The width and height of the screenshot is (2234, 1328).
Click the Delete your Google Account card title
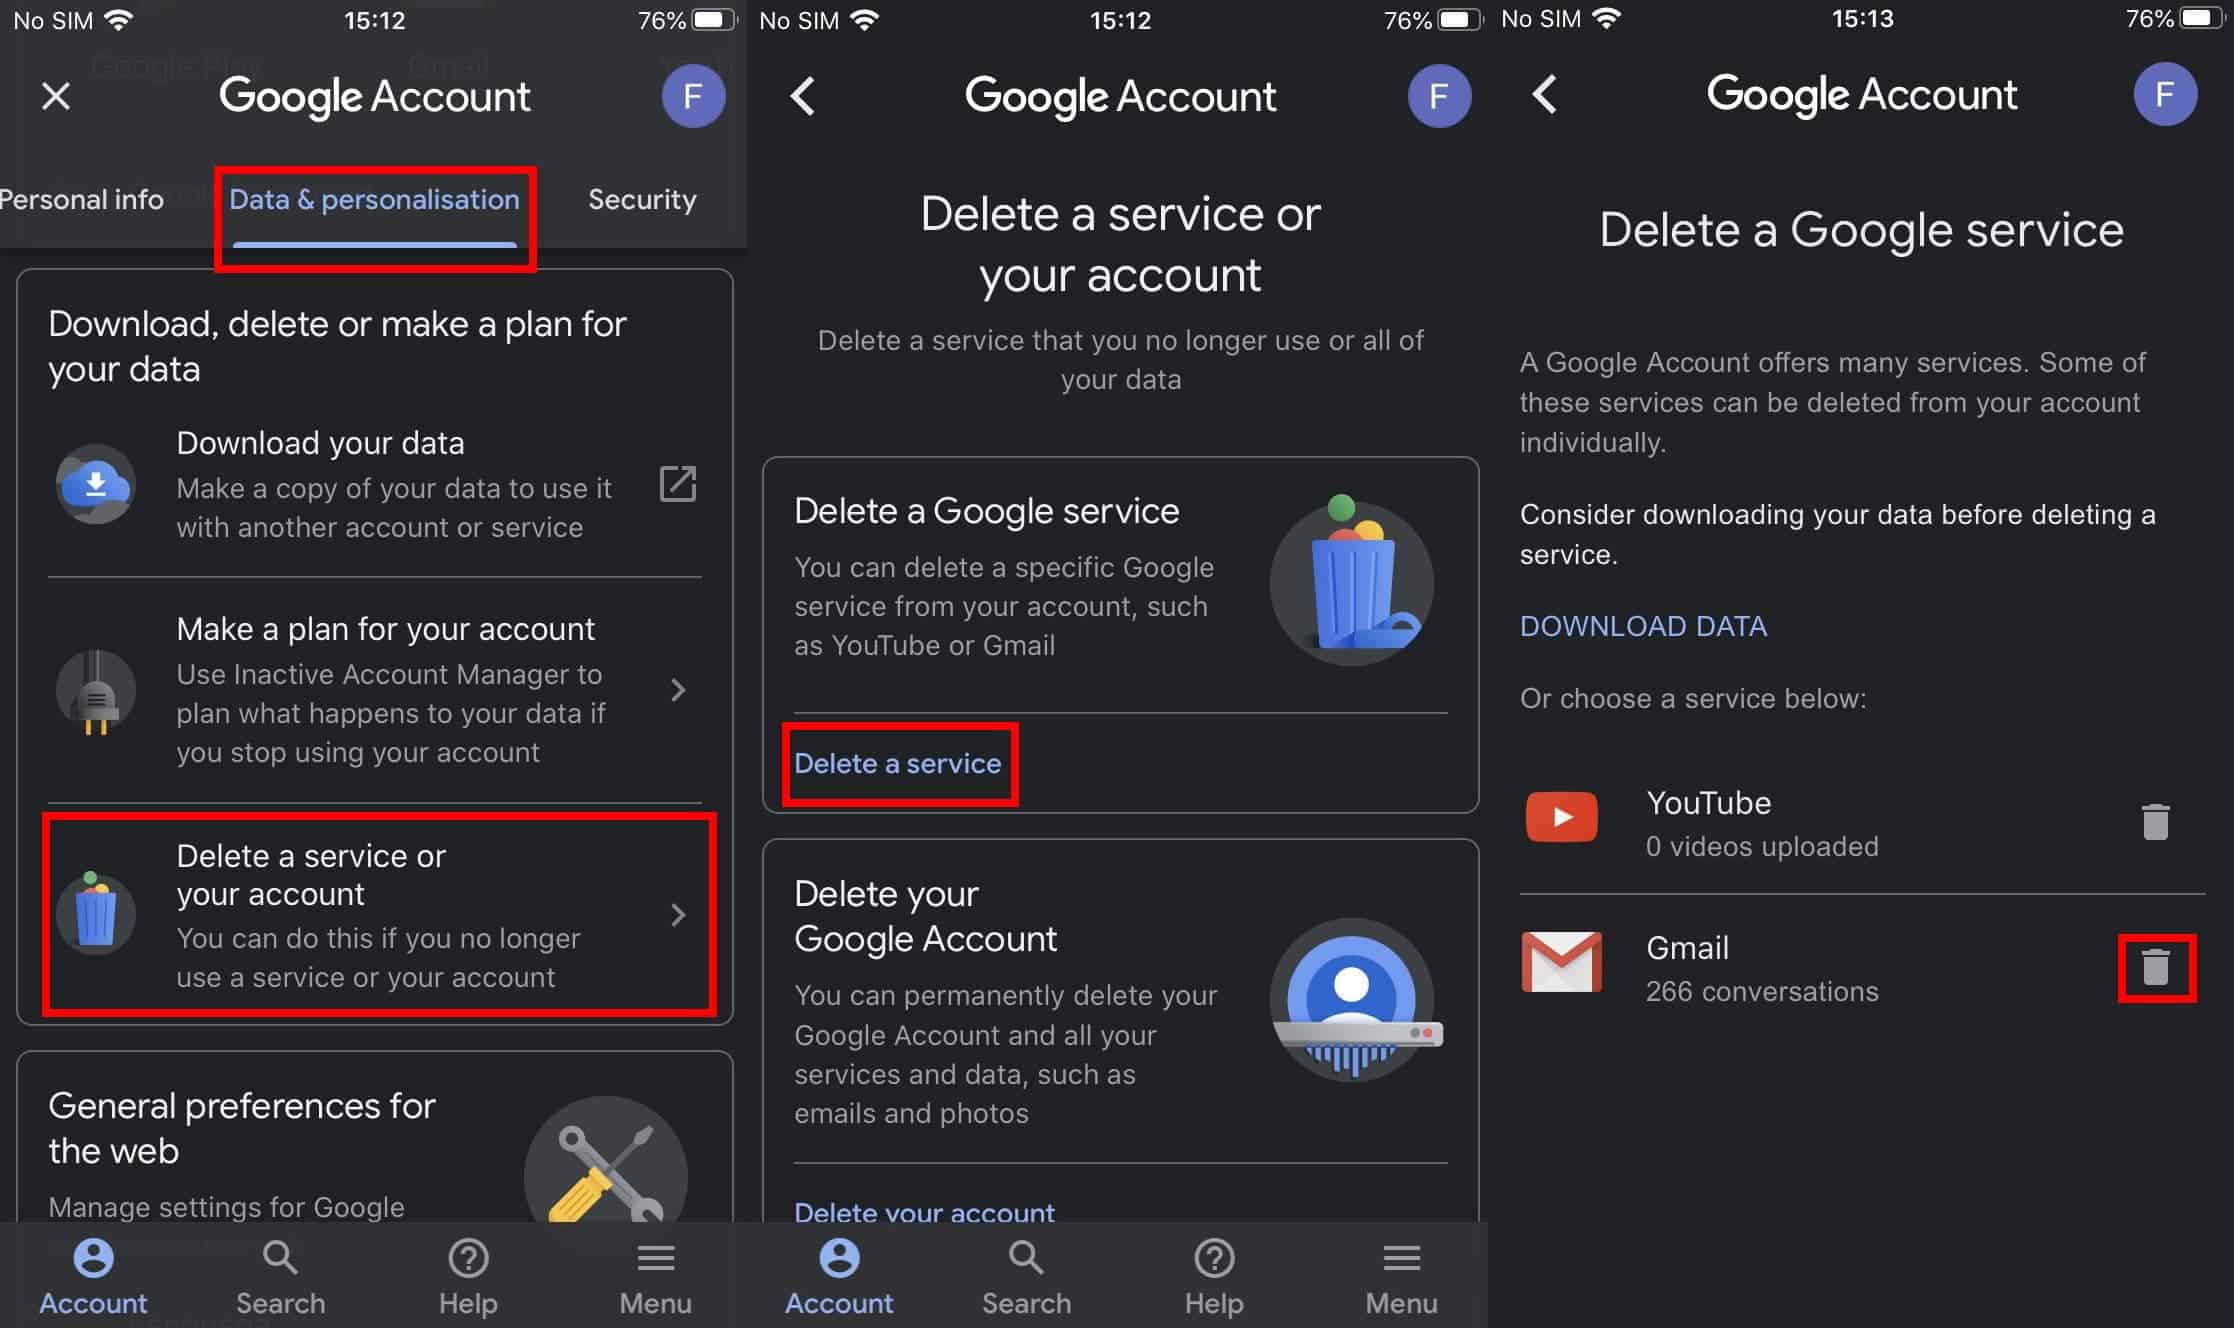coord(925,916)
